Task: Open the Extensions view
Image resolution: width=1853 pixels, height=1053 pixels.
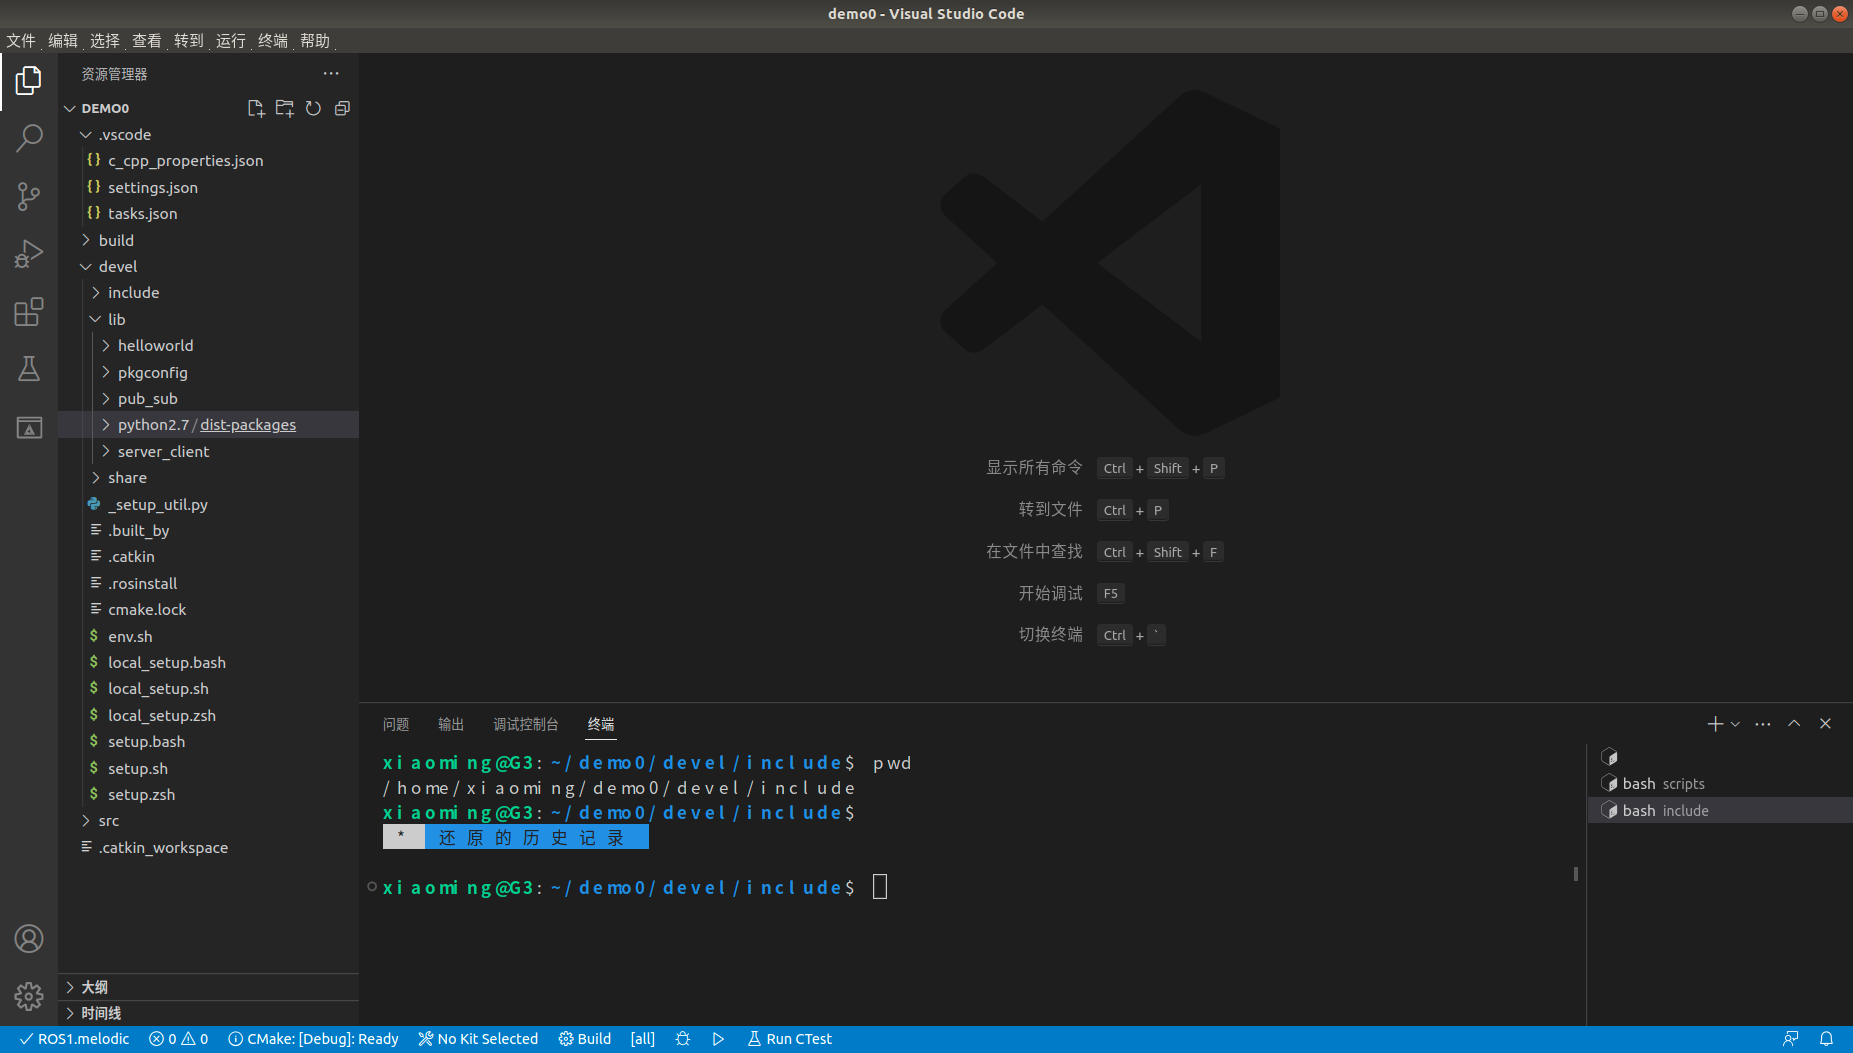Action: (29, 312)
